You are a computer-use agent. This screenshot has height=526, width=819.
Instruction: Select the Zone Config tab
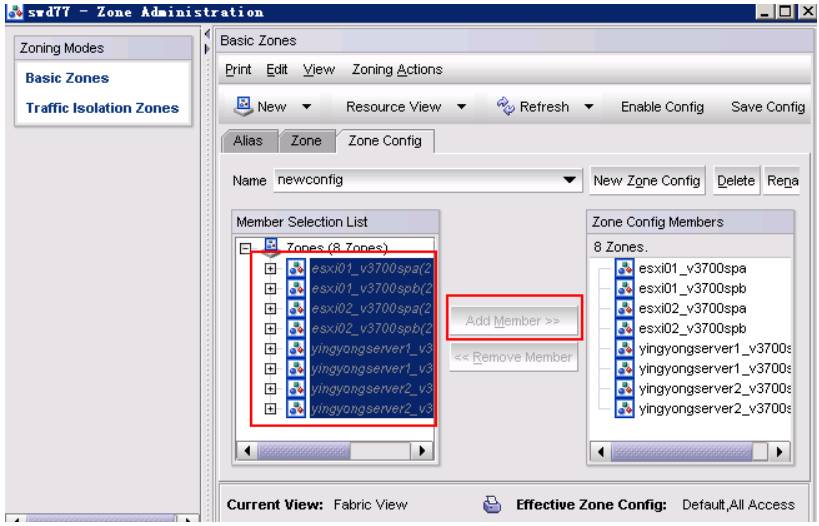(385, 141)
